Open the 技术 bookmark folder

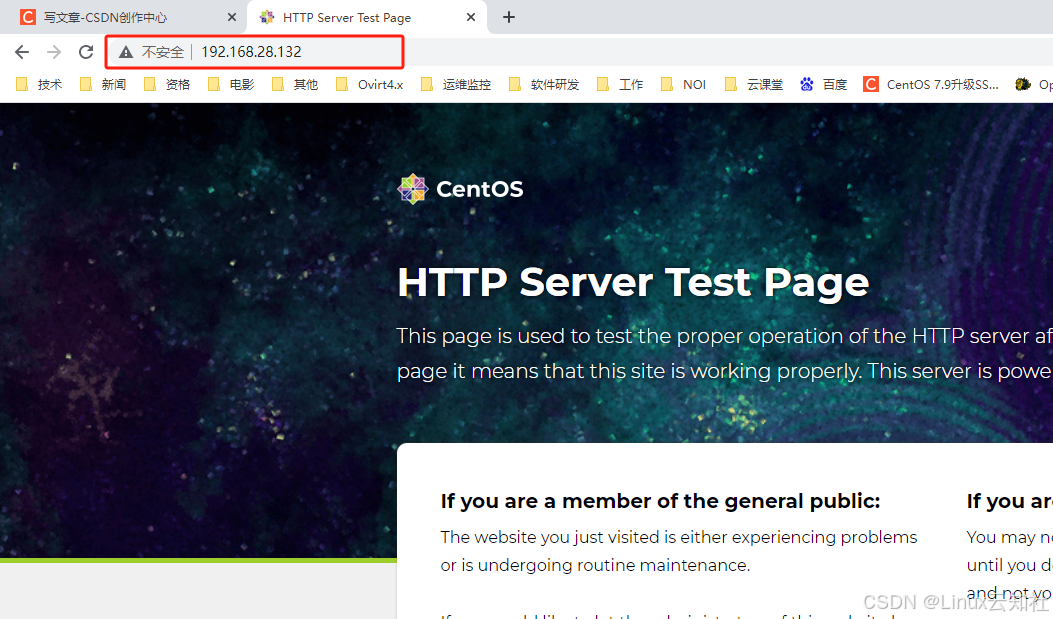39,85
